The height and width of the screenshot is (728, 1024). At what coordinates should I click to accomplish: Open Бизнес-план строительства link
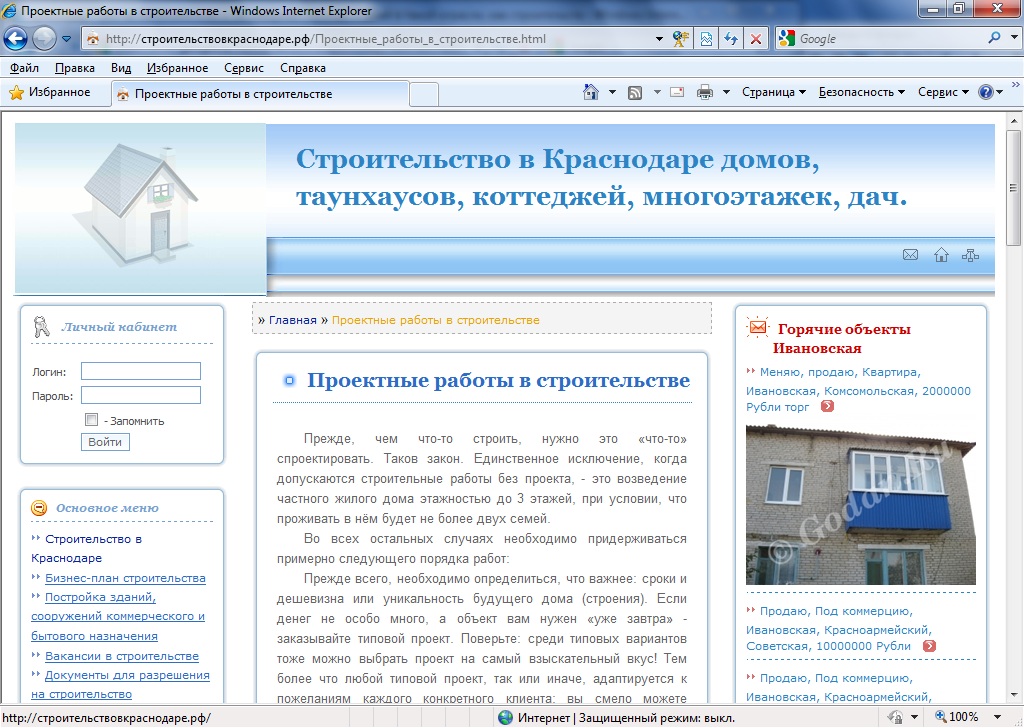pyautogui.click(x=125, y=578)
